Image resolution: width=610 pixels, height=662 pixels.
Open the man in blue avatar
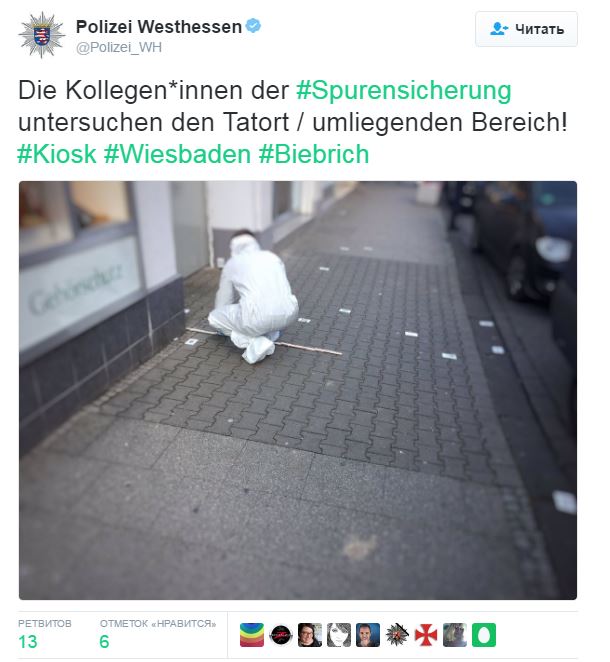368,635
